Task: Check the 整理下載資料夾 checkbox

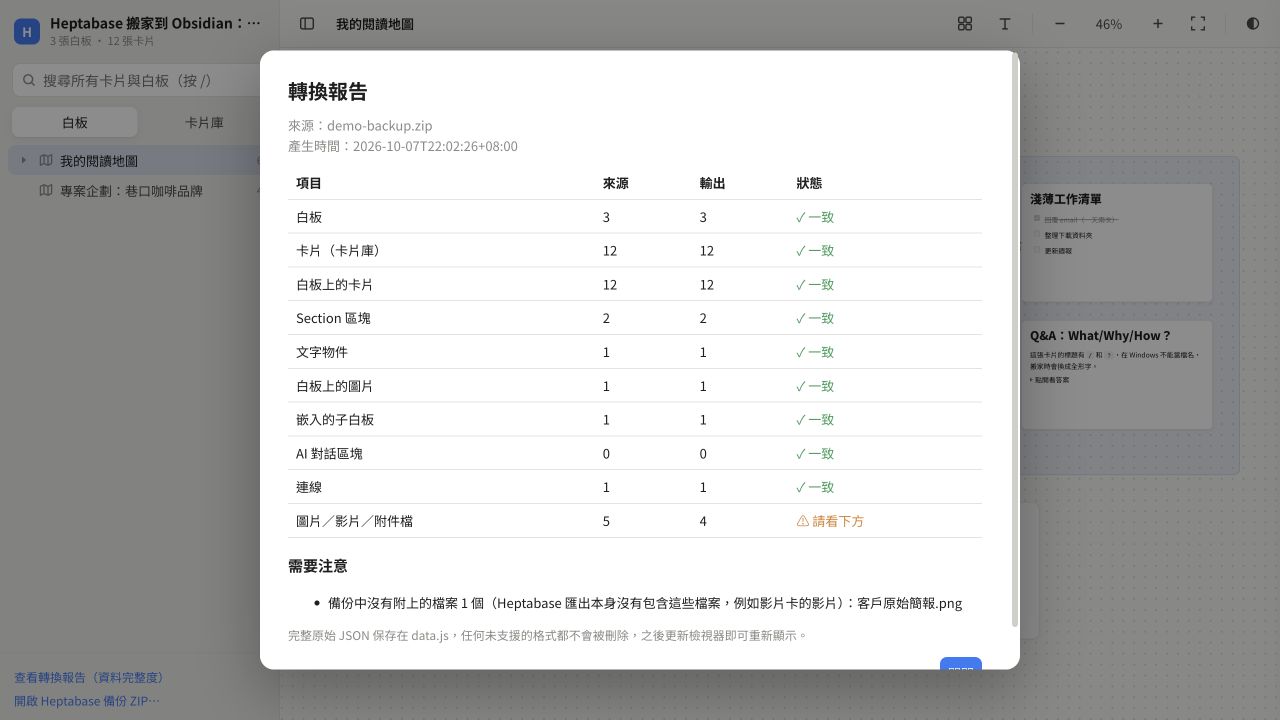Action: pyautogui.click(x=1037, y=235)
